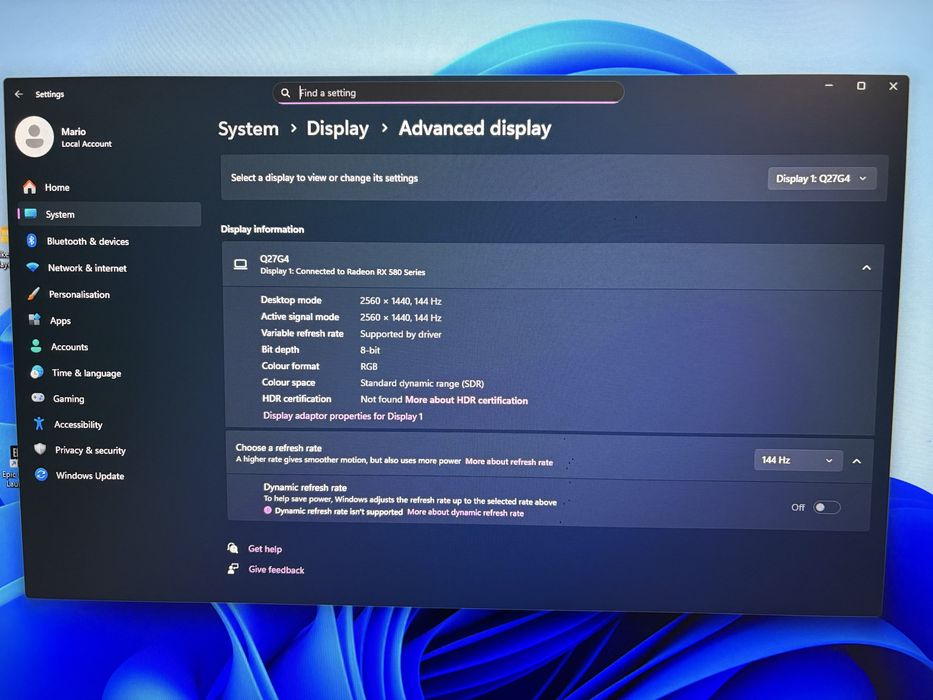Open the 144 Hz refresh rate dropdown

tap(798, 460)
